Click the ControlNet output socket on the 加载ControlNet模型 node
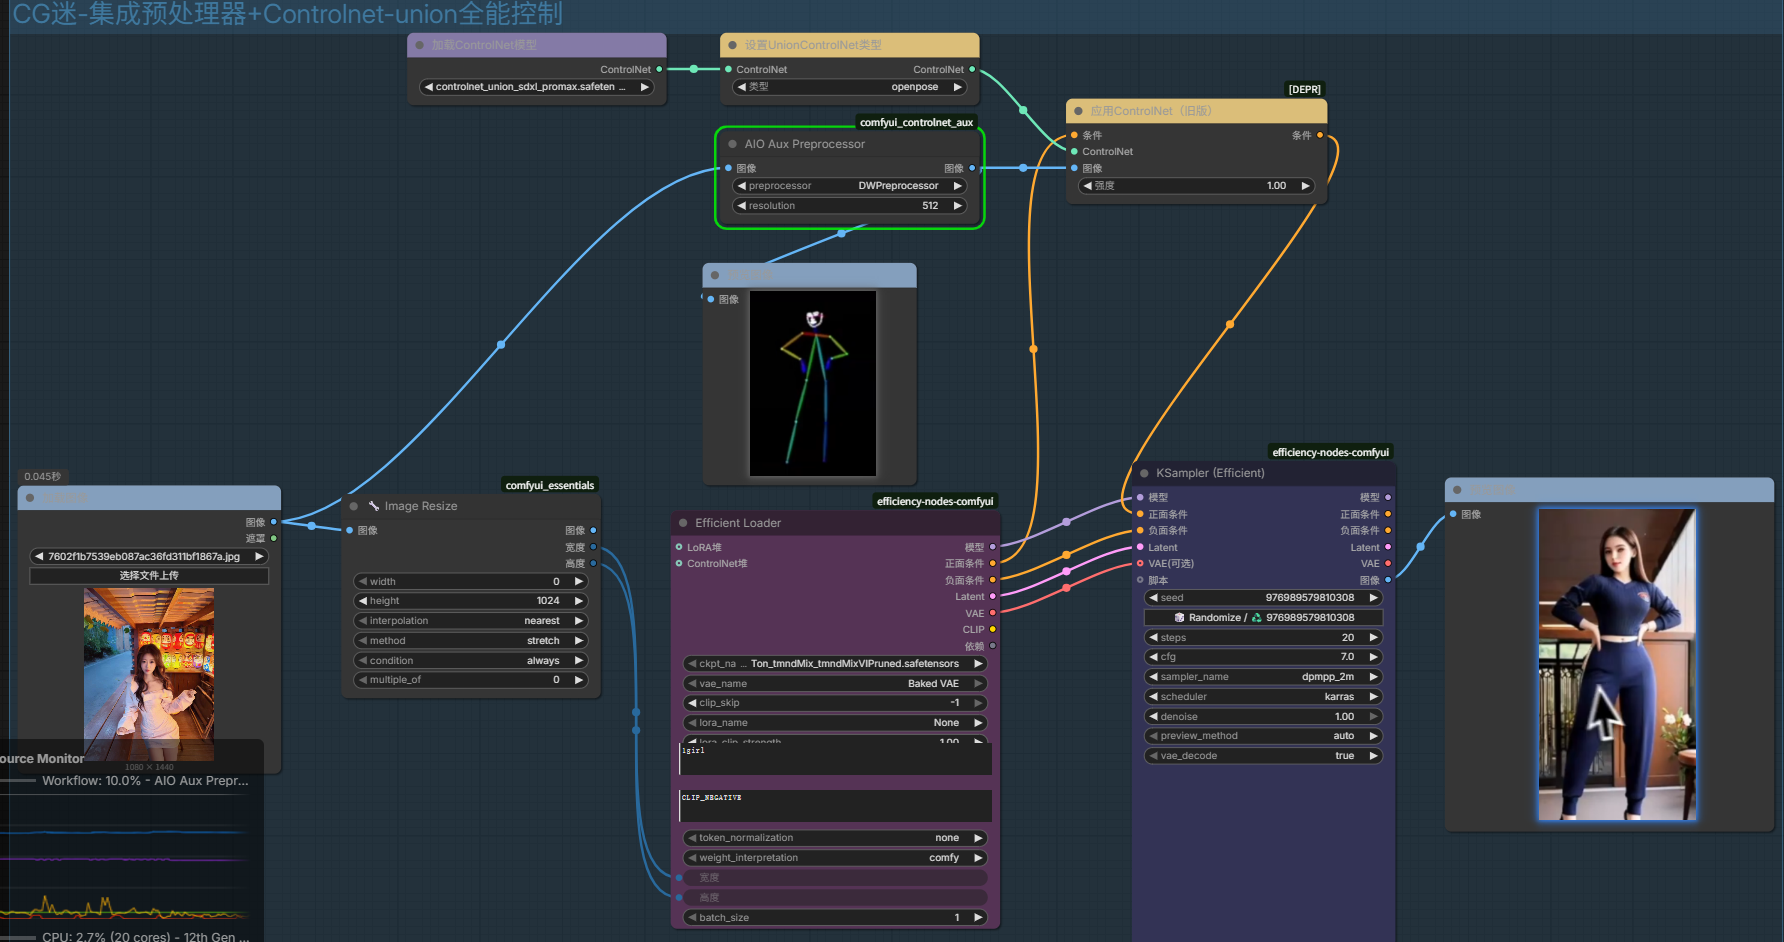Viewport: 1784px width, 942px height. click(659, 69)
